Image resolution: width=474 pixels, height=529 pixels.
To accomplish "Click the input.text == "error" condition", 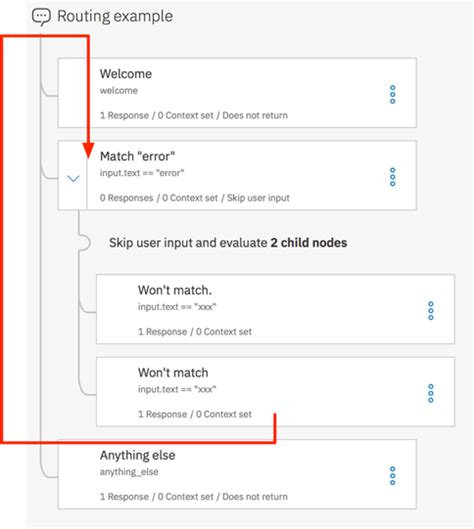I will [142, 173].
